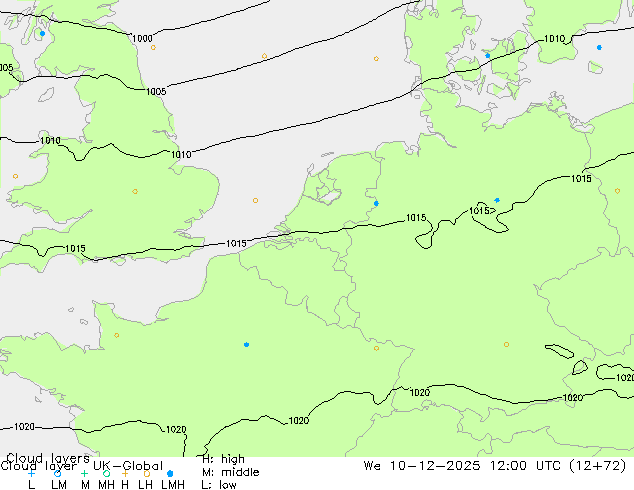Click the 'M: middle' legend text
The width and height of the screenshot is (634, 490).
pyautogui.click(x=231, y=472)
